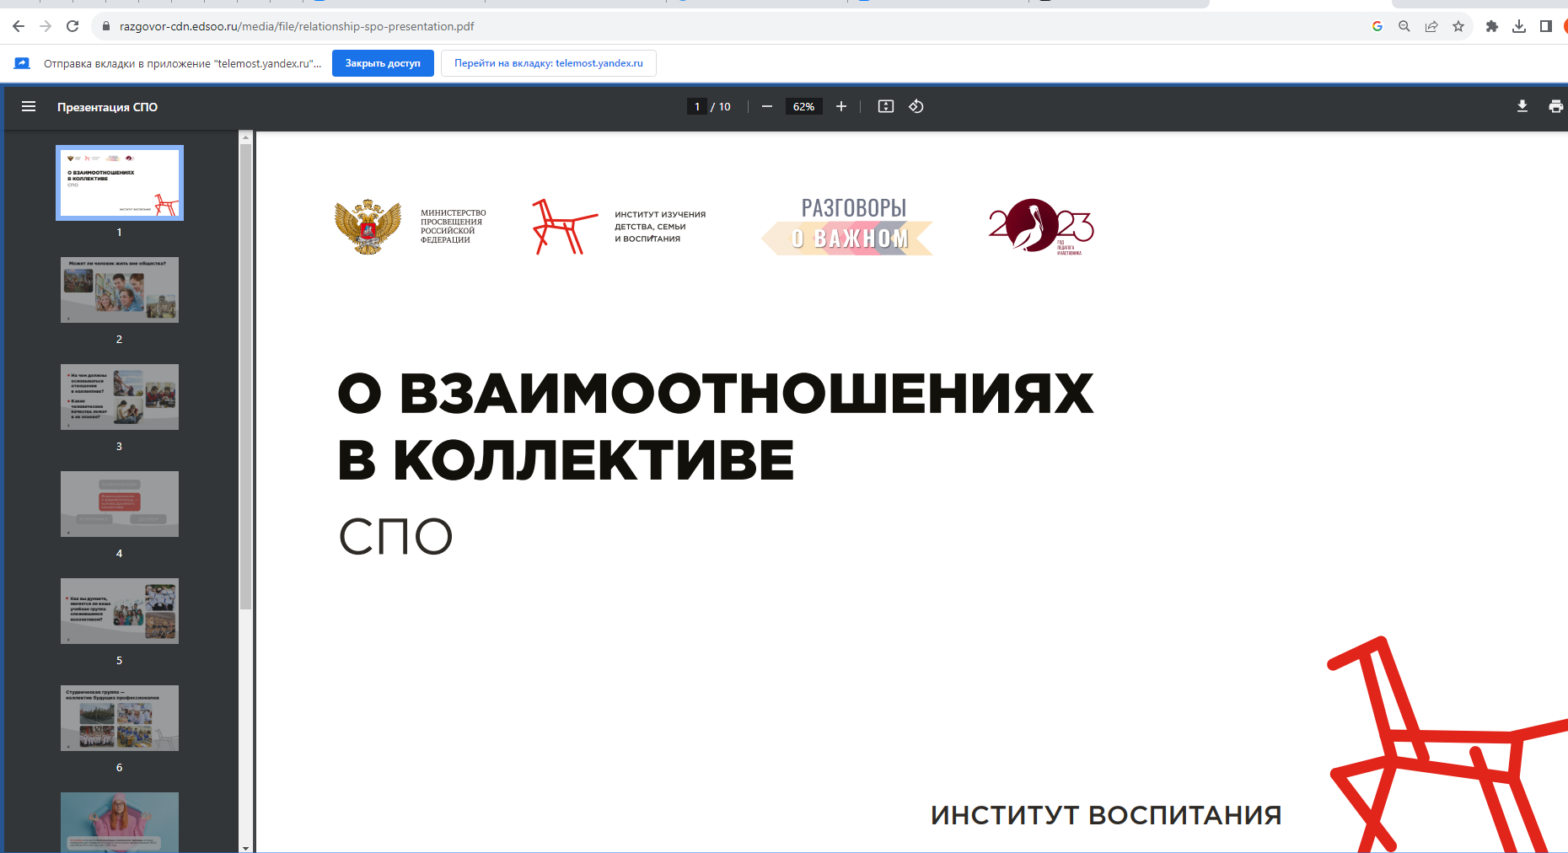1568x853 pixels.
Task: Reload the page in browser
Action: pyautogui.click(x=72, y=27)
